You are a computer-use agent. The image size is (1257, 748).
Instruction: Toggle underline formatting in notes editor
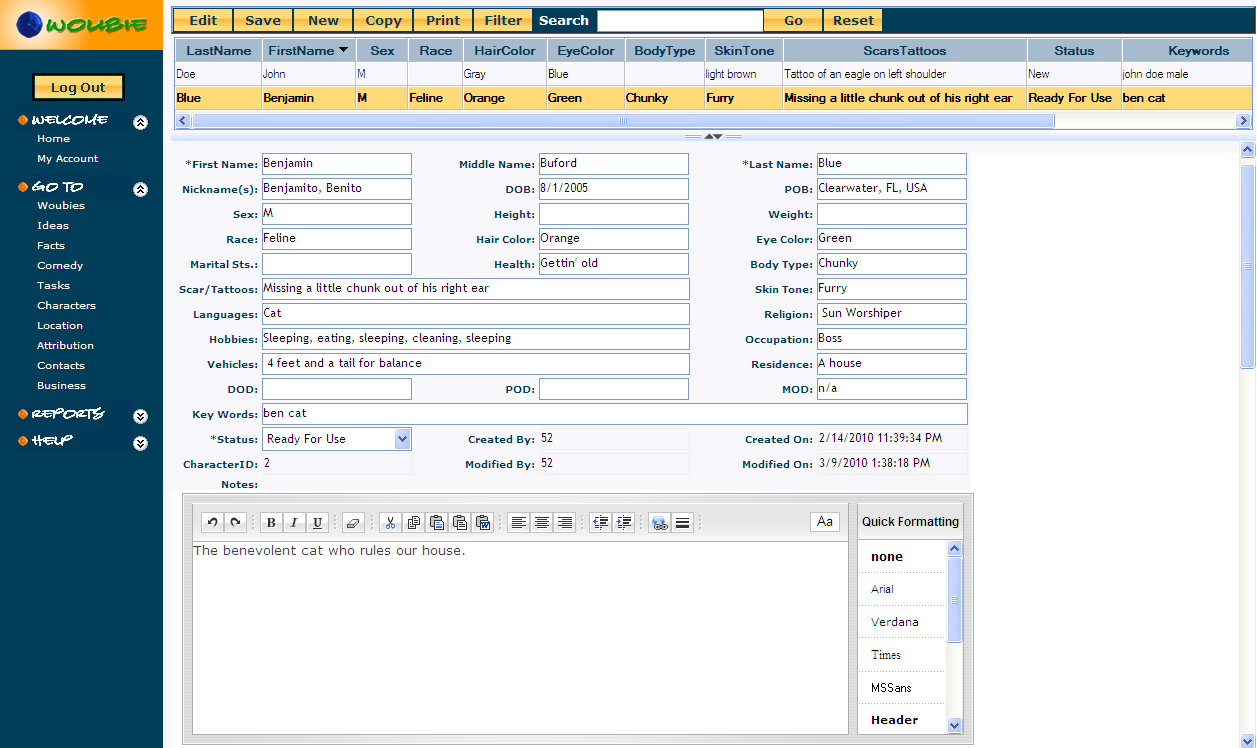coord(318,522)
